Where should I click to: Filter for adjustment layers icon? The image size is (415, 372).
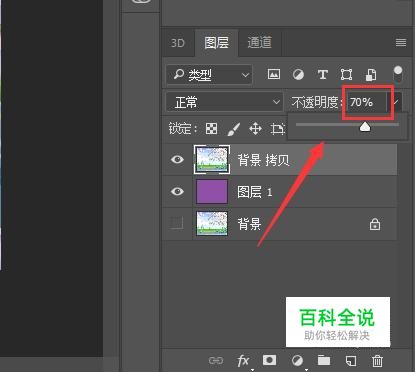tap(298, 74)
